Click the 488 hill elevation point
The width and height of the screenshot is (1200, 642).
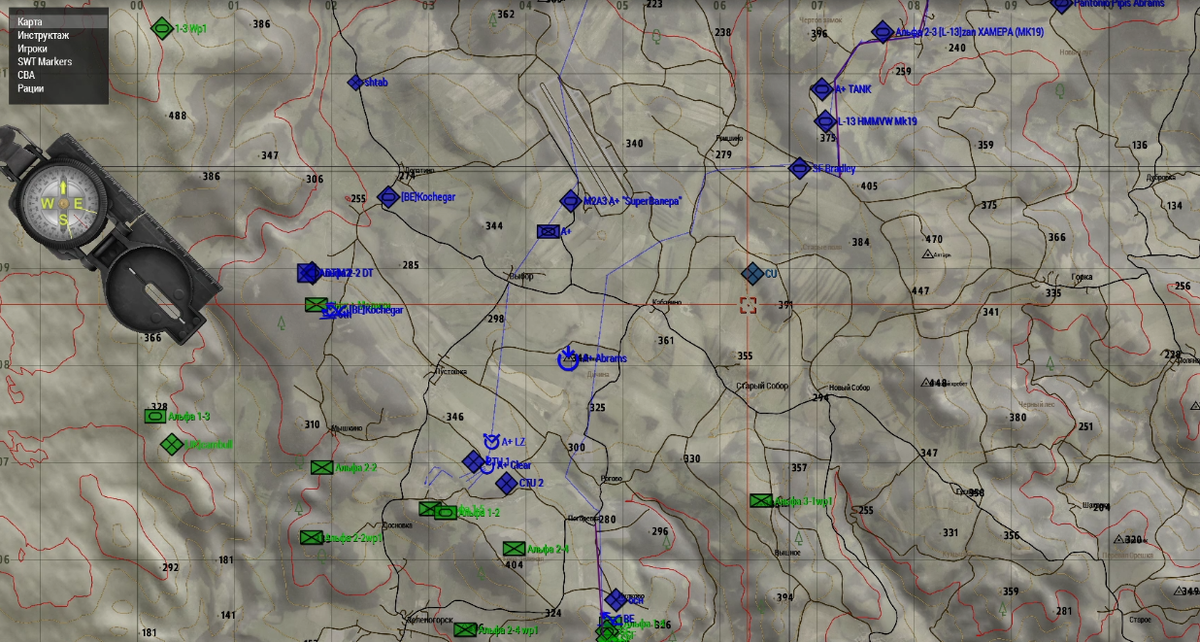pyautogui.click(x=178, y=116)
